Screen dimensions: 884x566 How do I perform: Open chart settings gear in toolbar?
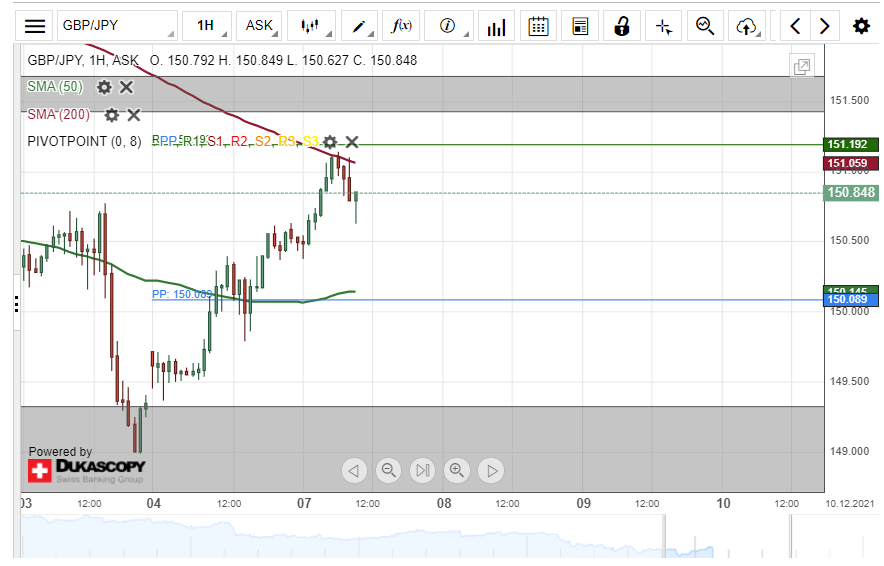[860, 26]
